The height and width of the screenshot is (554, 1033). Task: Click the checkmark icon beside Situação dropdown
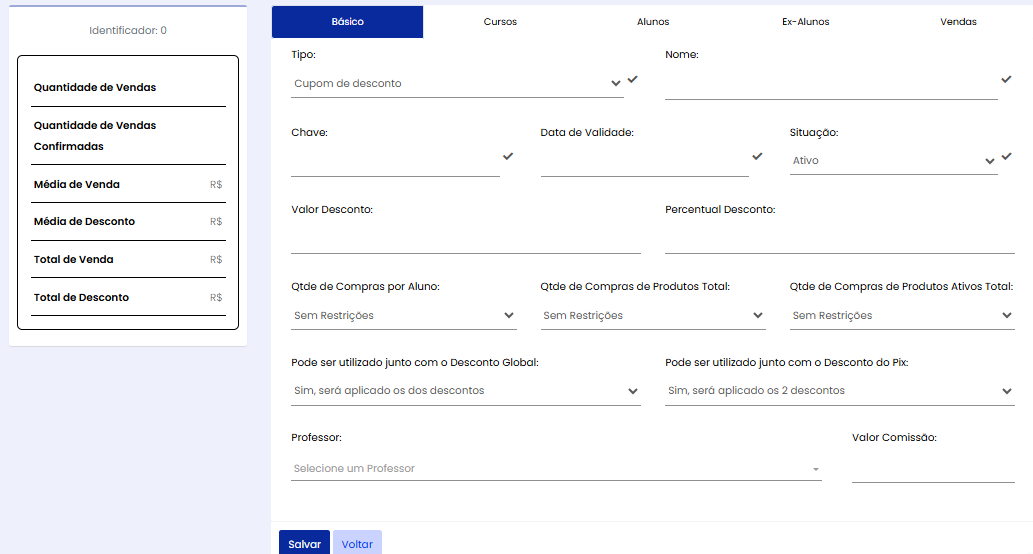[1006, 156]
